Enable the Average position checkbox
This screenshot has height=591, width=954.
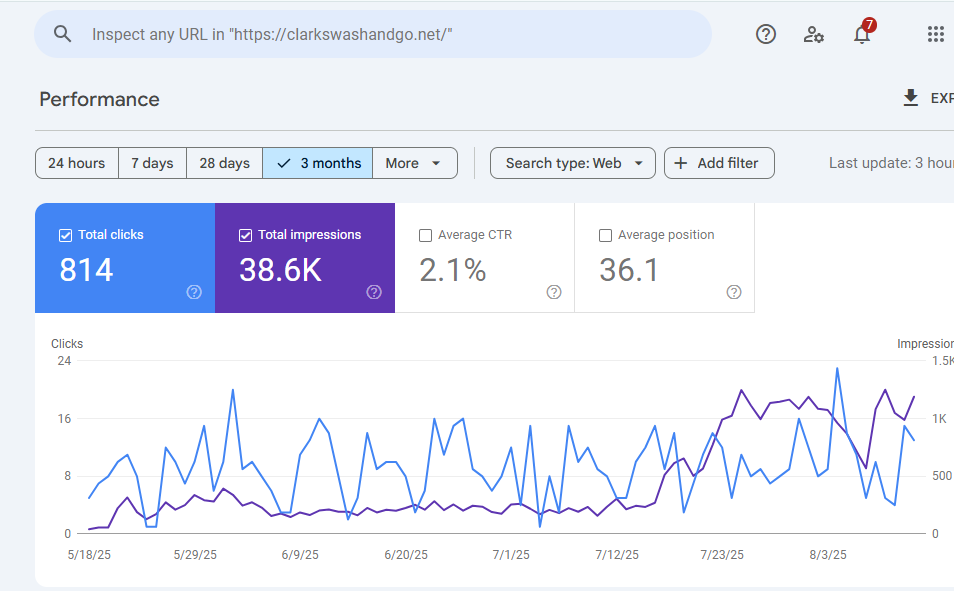(605, 235)
